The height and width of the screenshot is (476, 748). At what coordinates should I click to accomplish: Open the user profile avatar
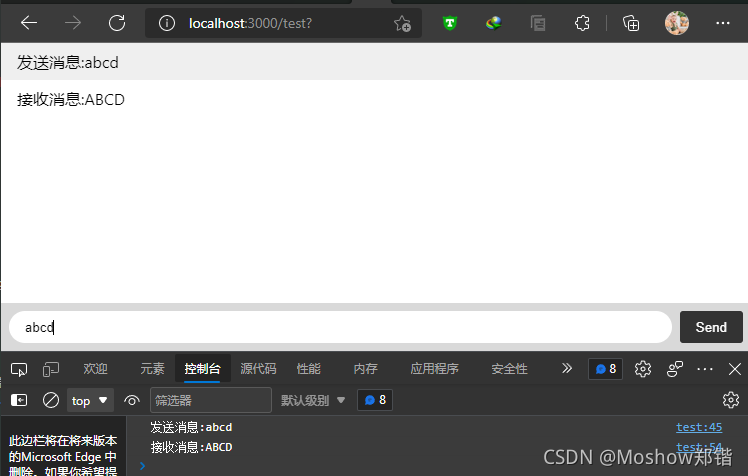[676, 23]
